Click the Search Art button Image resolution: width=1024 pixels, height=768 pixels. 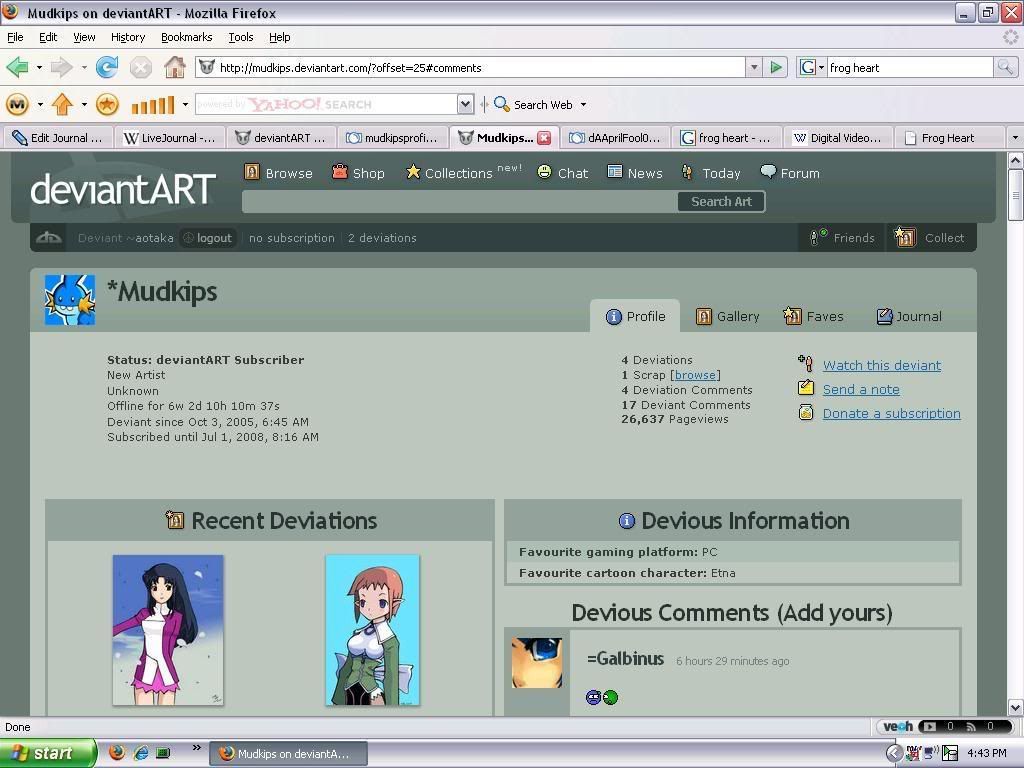722,202
